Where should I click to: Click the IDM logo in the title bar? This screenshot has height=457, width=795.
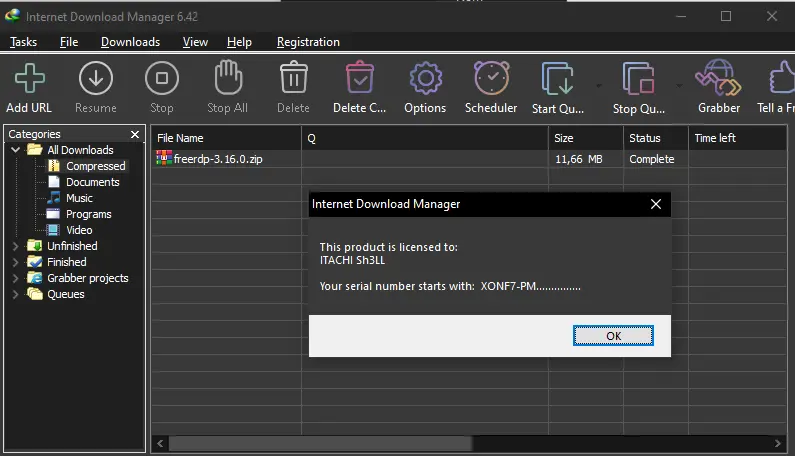(x=12, y=16)
